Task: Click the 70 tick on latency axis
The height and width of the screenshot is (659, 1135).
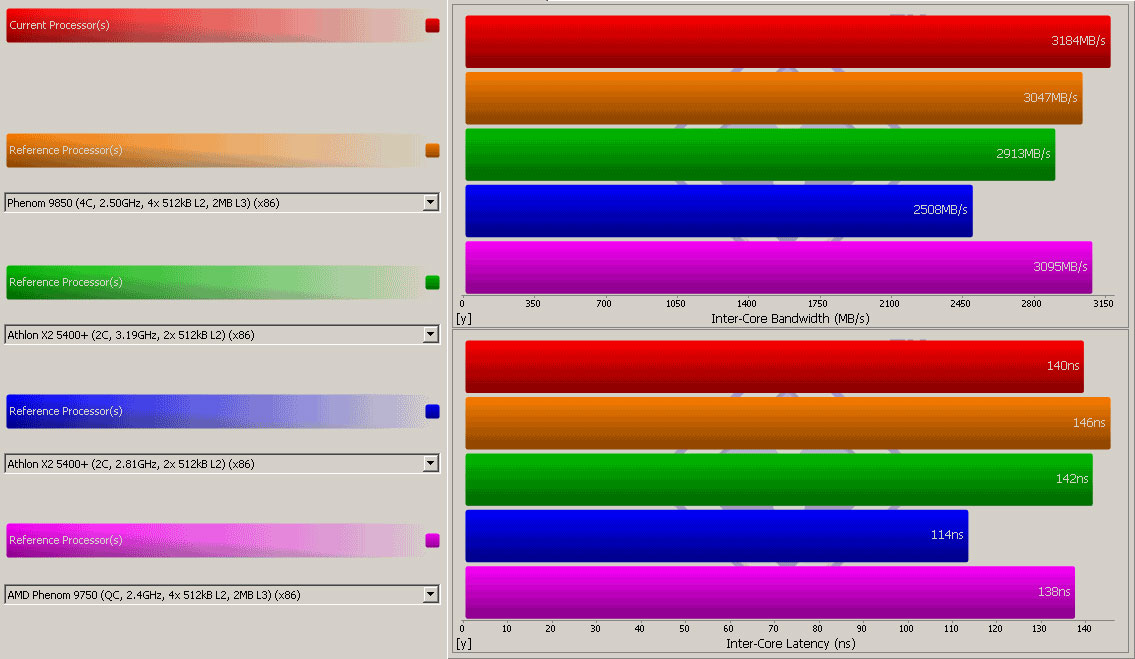Action: pos(773,629)
